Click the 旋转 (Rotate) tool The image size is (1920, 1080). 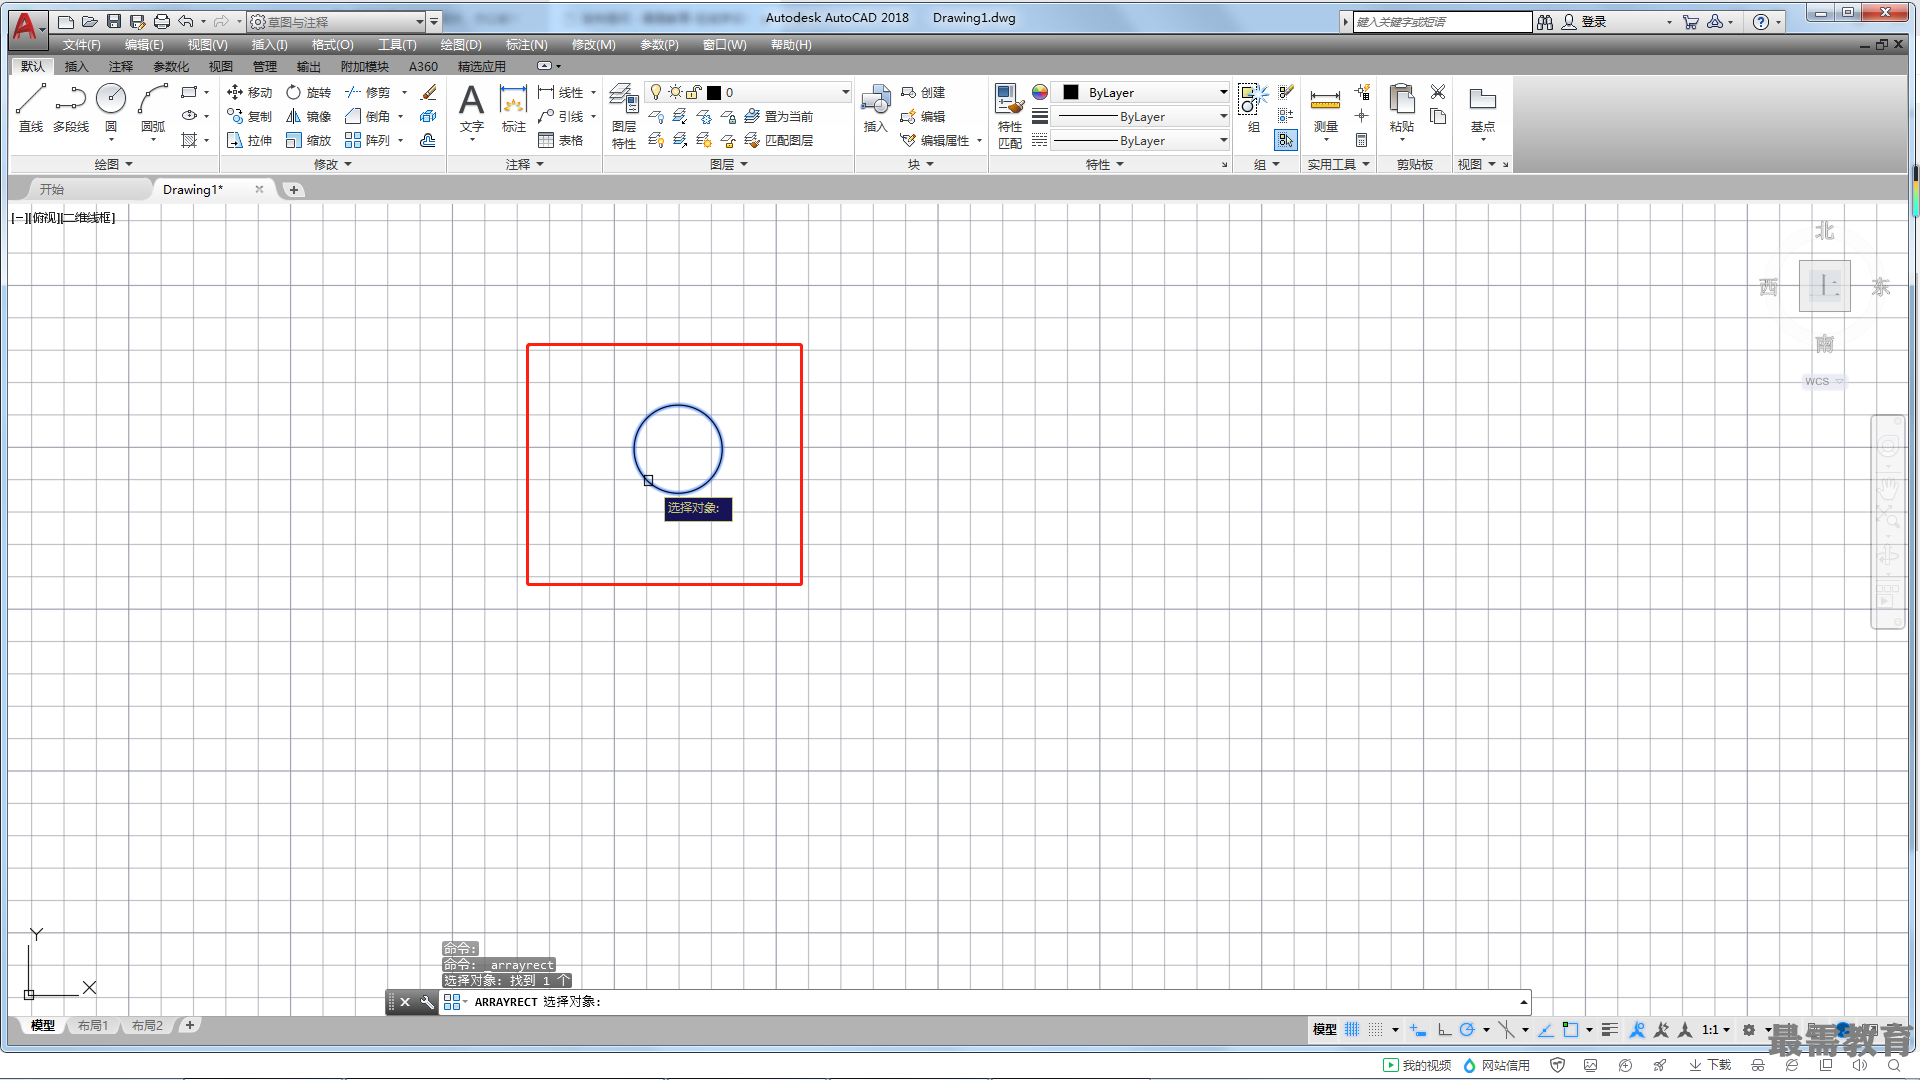[x=308, y=92]
